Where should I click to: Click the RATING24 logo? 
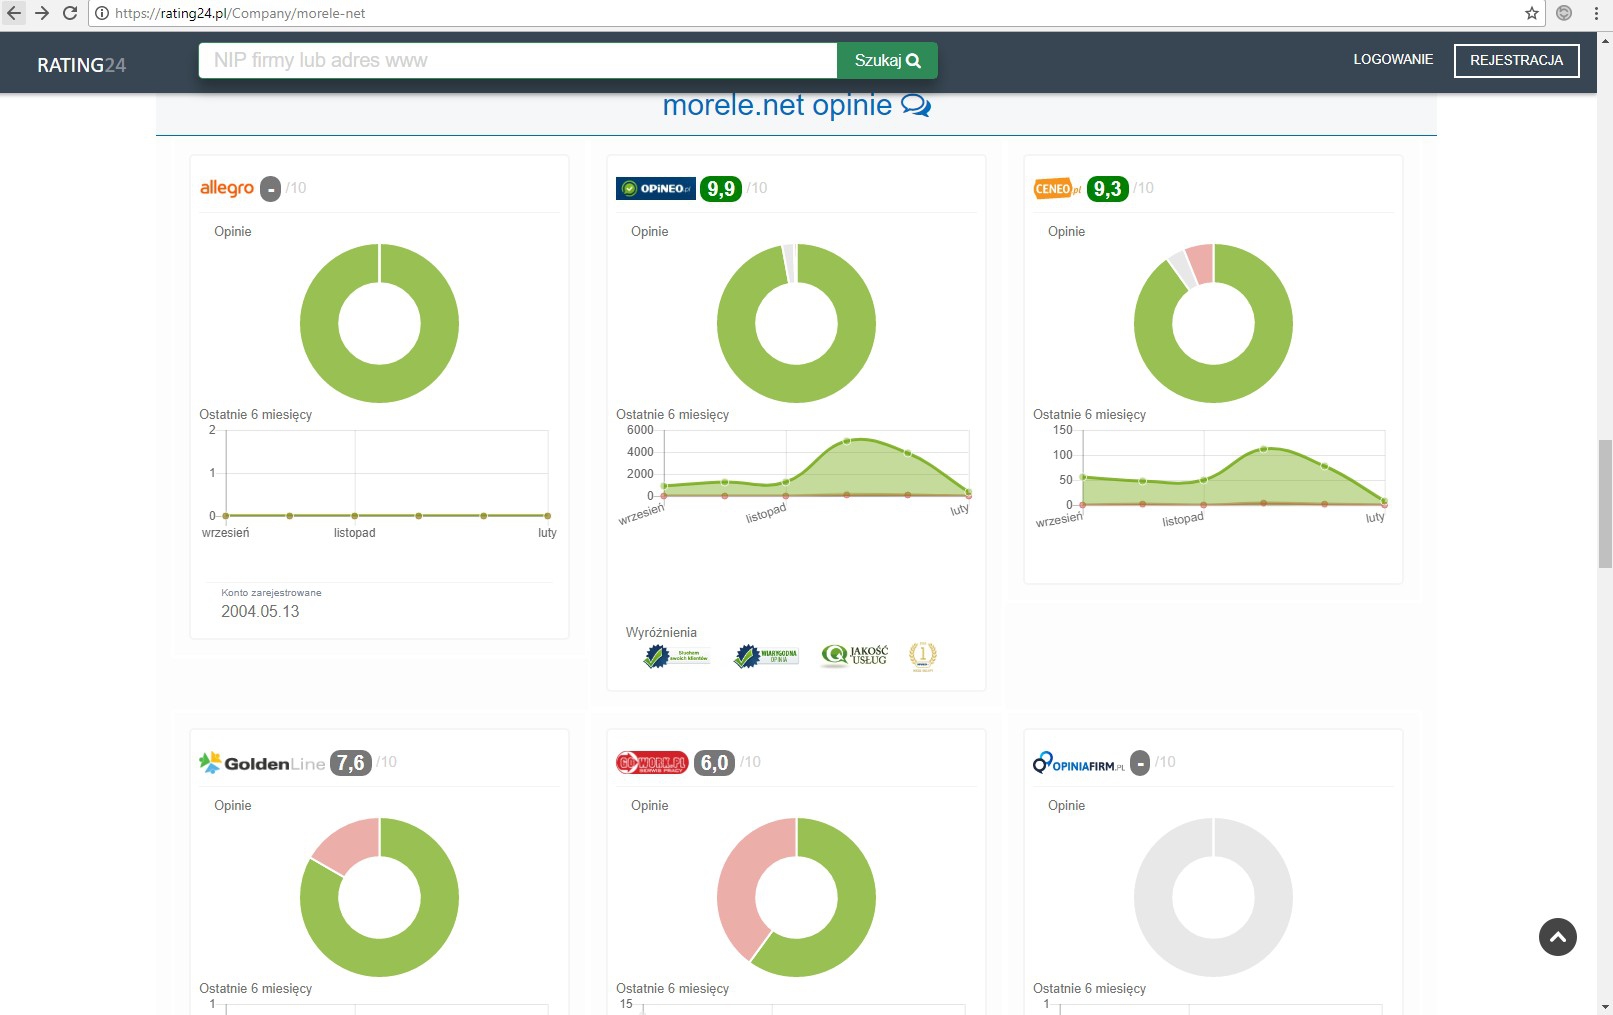pyautogui.click(x=82, y=65)
